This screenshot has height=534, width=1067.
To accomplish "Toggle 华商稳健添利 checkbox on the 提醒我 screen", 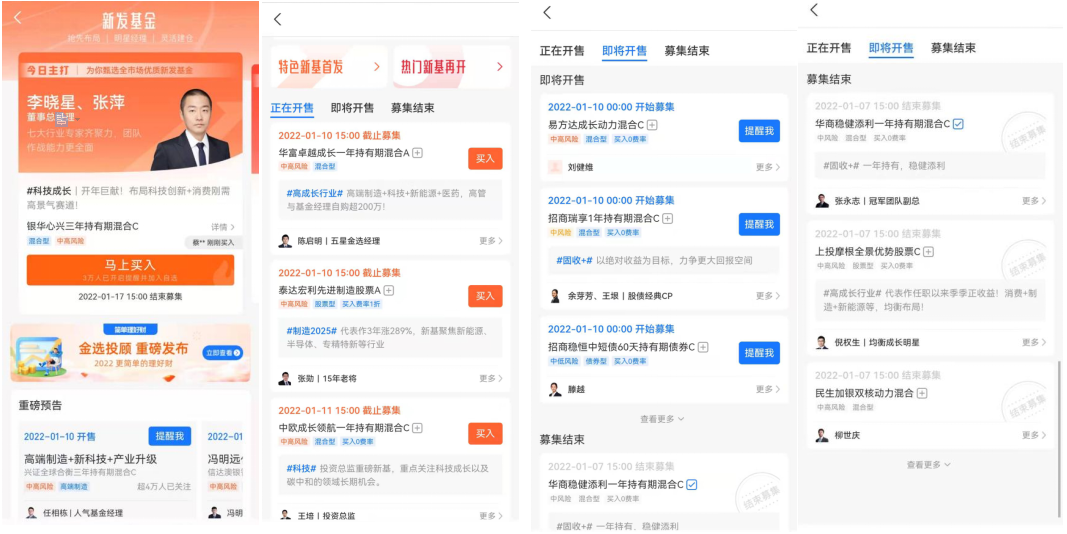I will coord(691,484).
